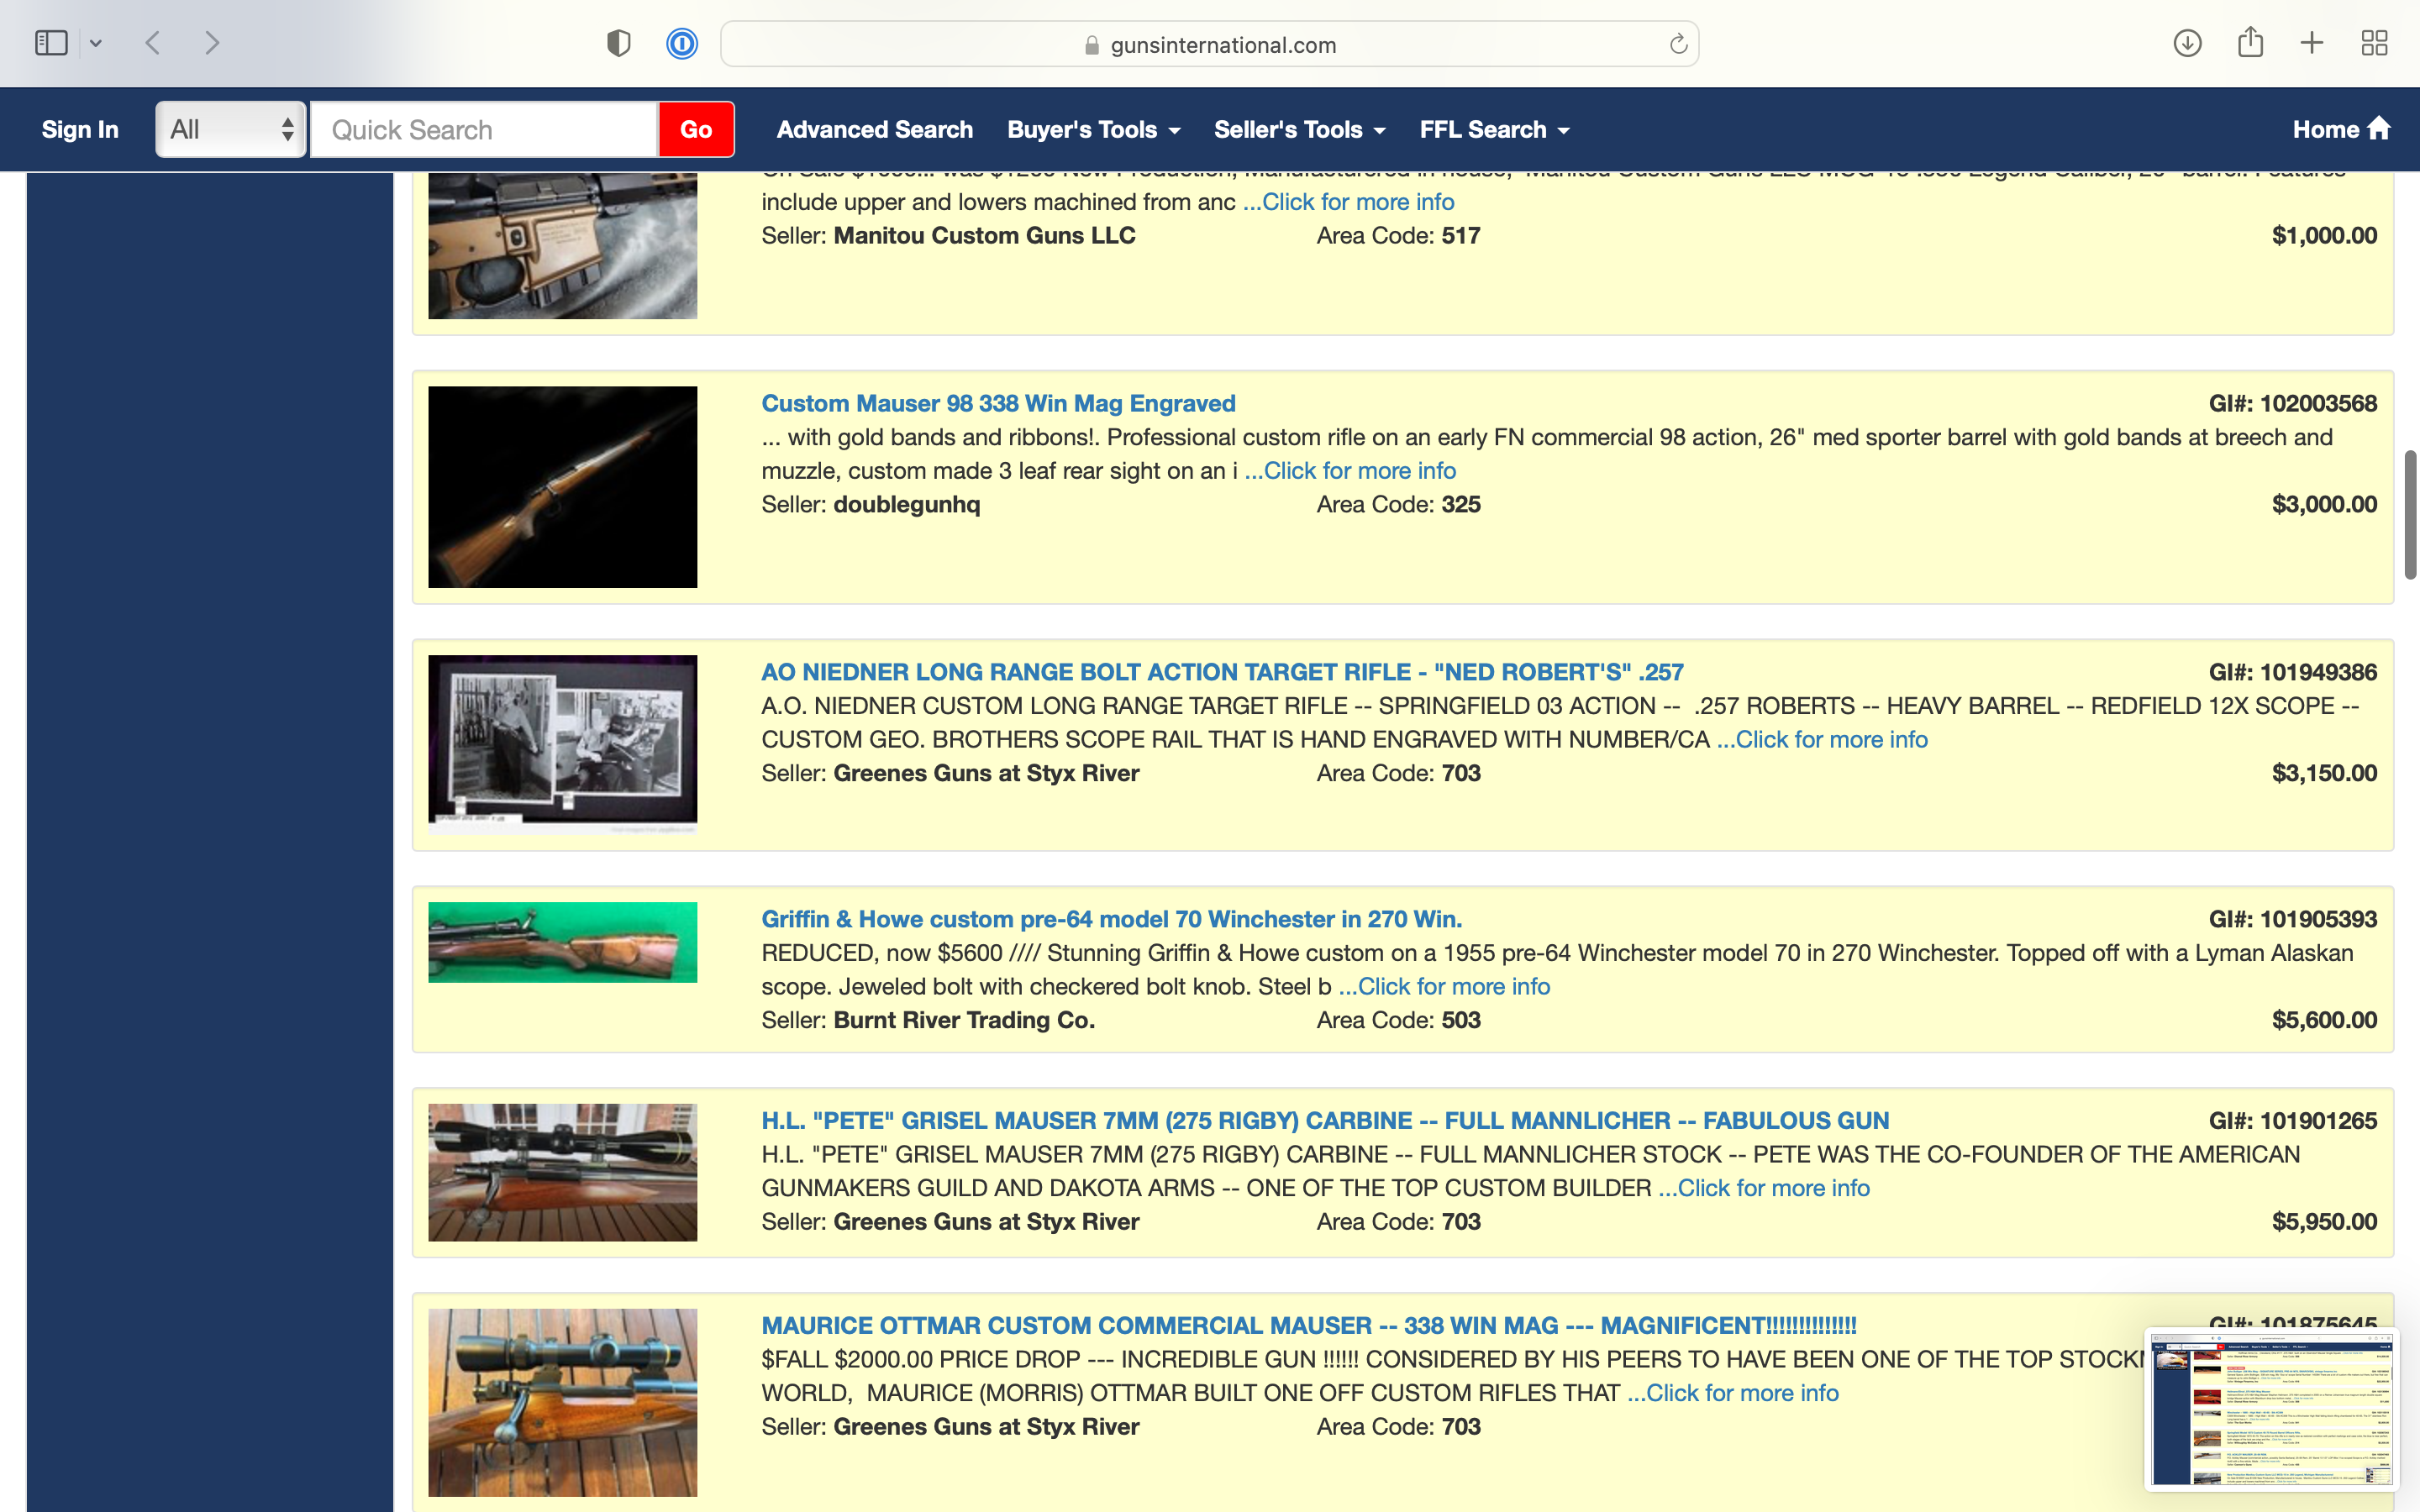Go to Home via the house icon
Screen dimensions: 2420x1512
coord(2341,129)
